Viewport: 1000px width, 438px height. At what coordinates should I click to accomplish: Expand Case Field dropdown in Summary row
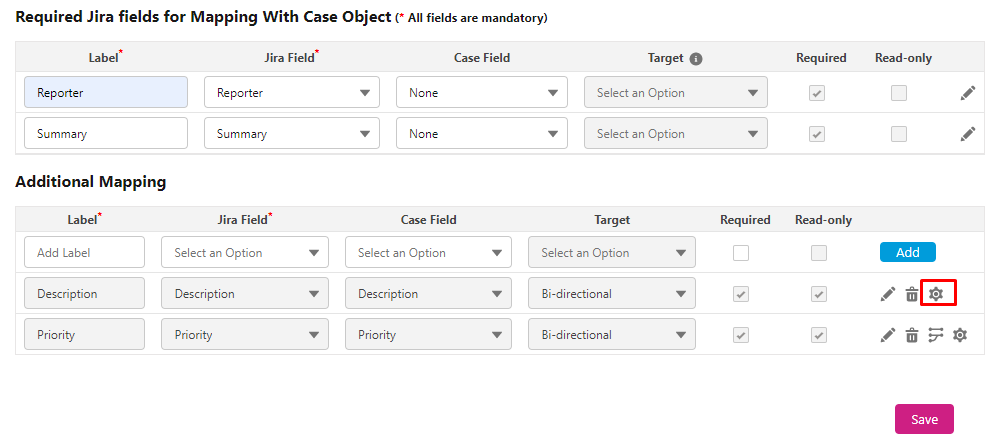[x=482, y=133]
